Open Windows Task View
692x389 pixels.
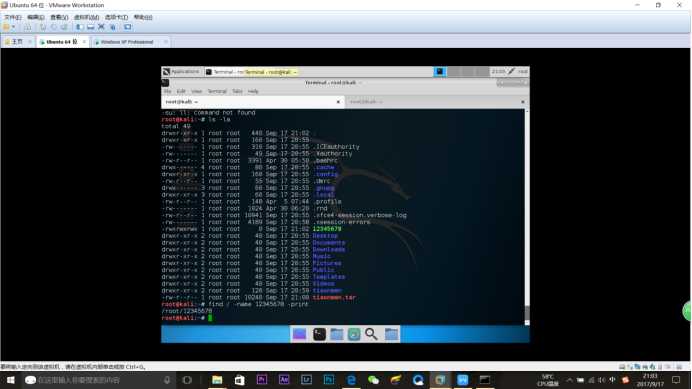point(187,380)
